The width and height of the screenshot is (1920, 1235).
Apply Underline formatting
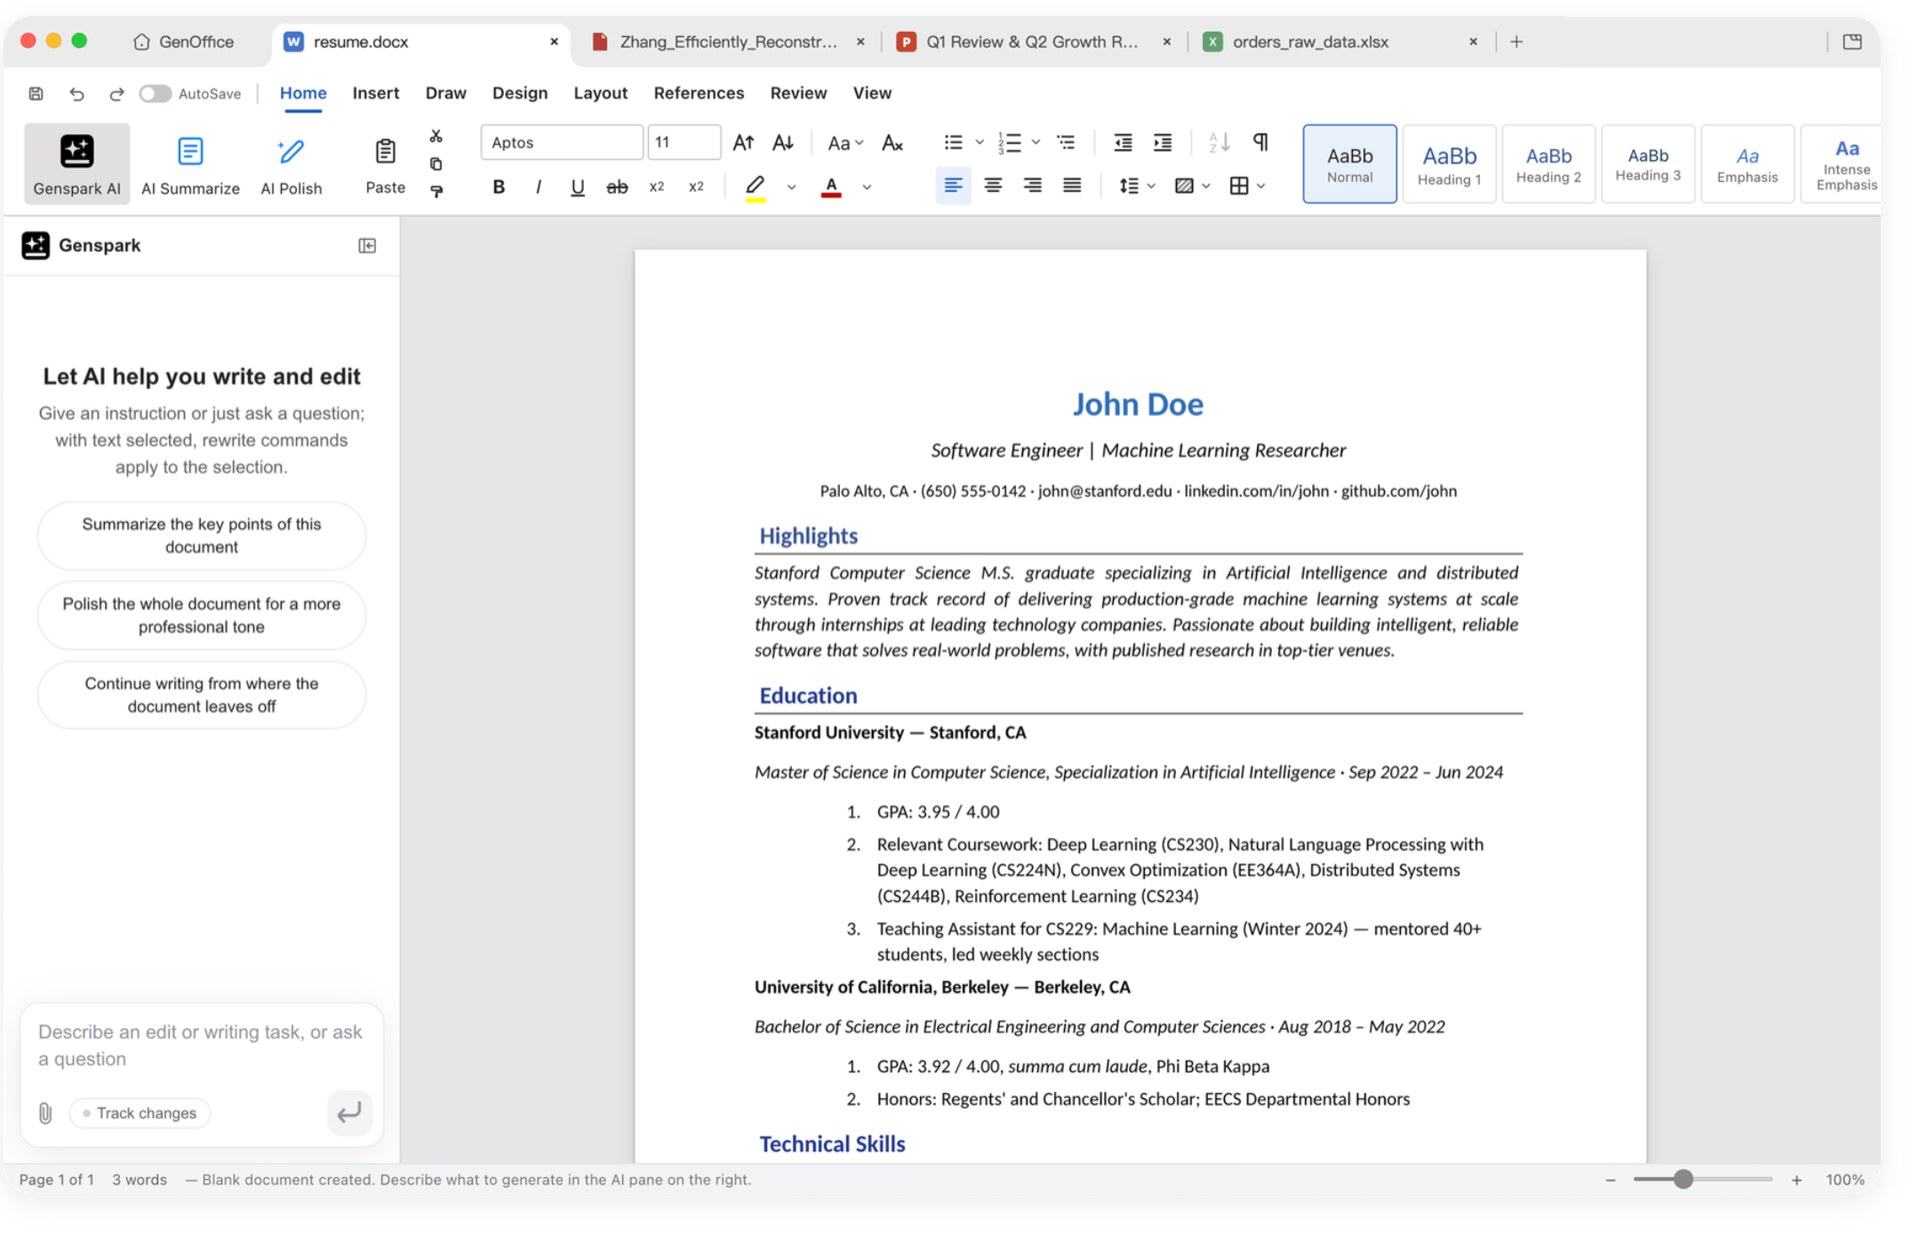pyautogui.click(x=577, y=187)
